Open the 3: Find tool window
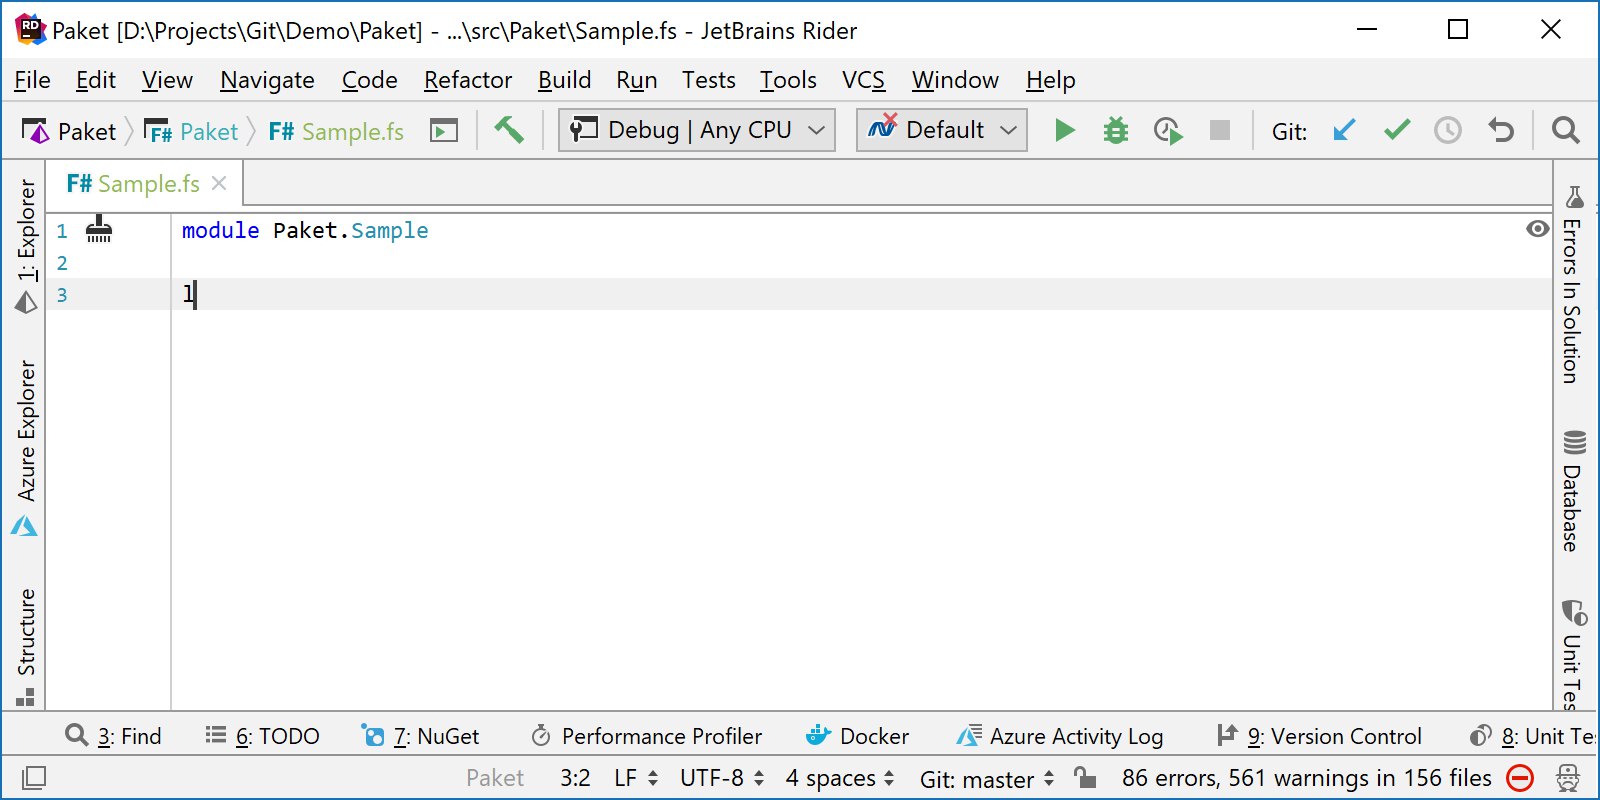This screenshot has width=1600, height=800. click(113, 736)
